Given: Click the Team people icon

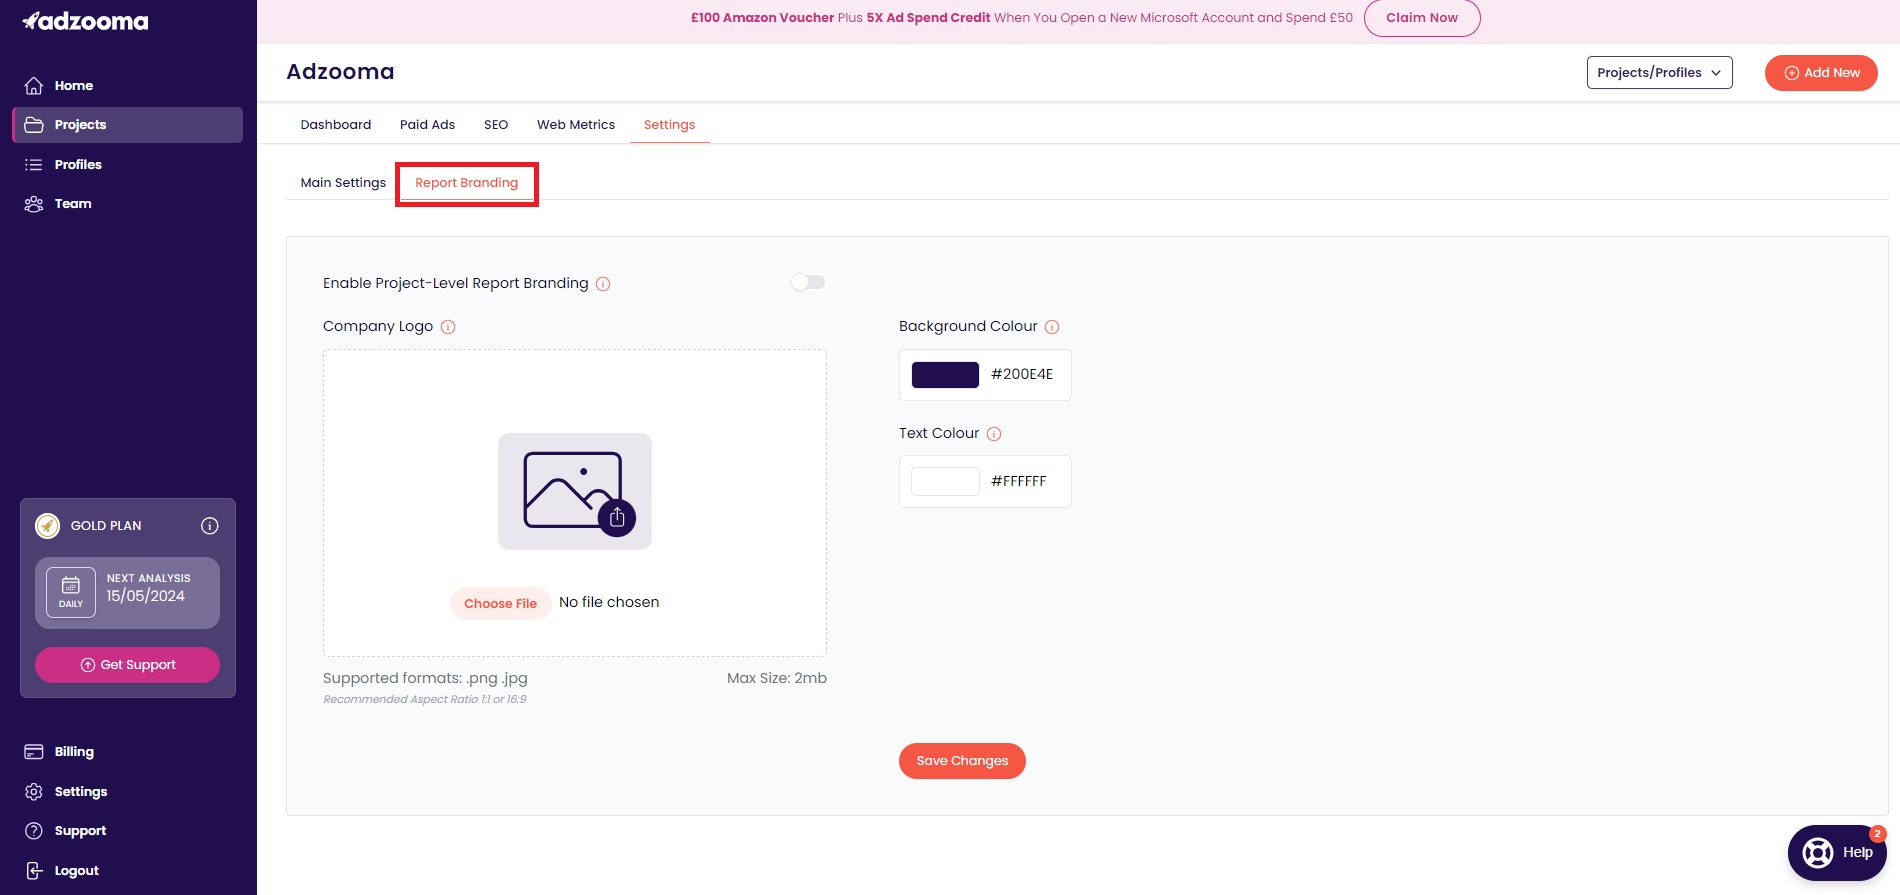Looking at the screenshot, I should coord(34,204).
